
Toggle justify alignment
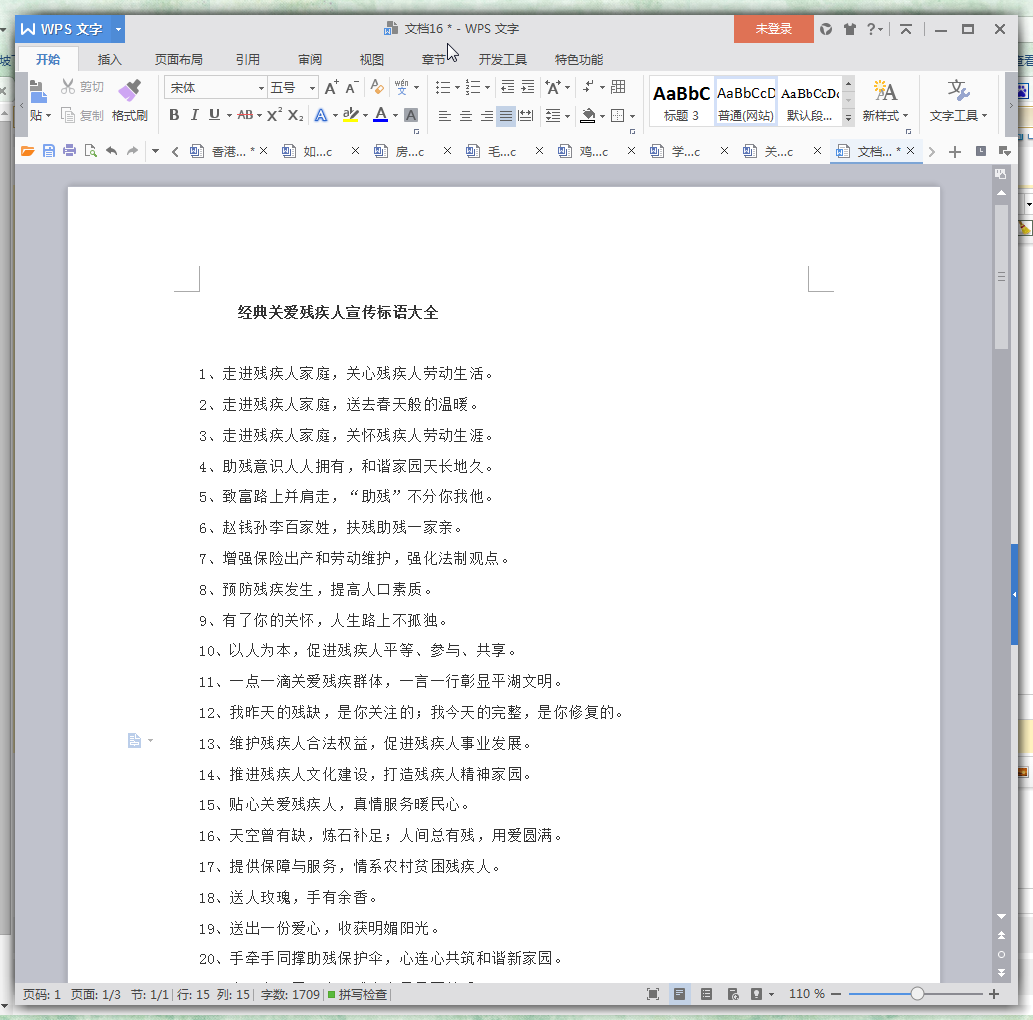point(506,116)
